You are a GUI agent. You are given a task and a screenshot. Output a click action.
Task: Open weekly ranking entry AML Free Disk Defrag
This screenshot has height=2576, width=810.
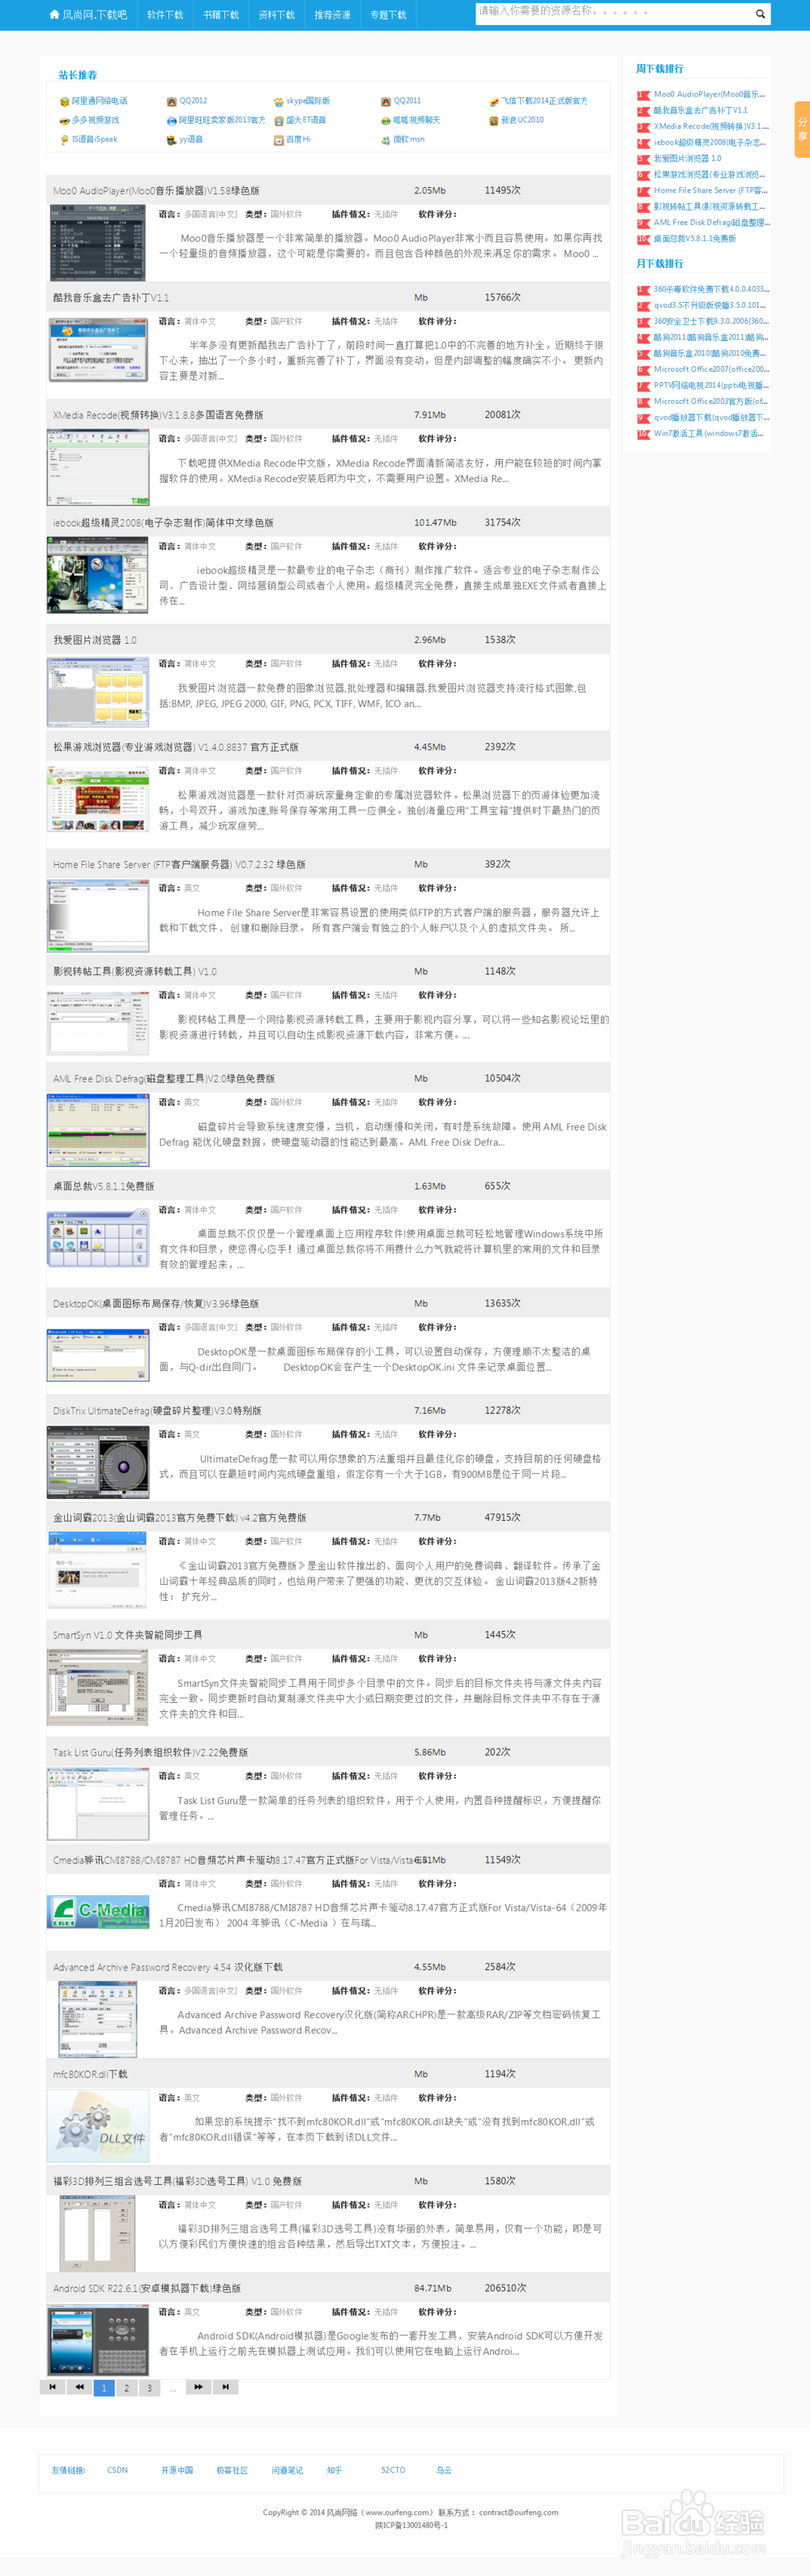pos(711,223)
